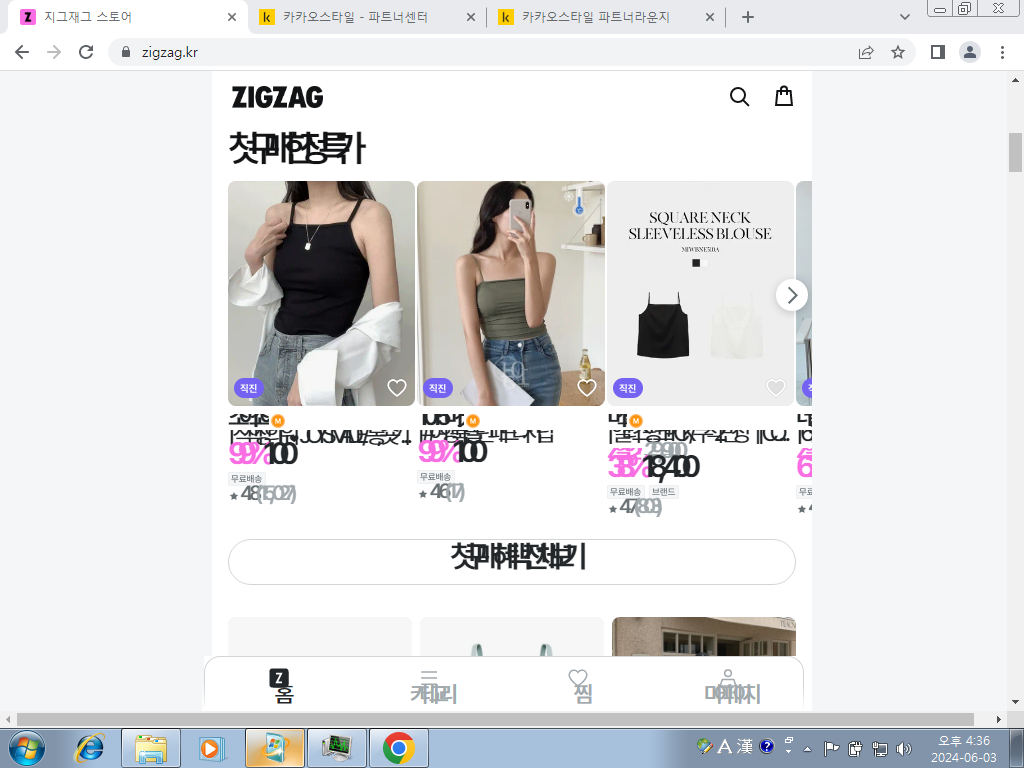Open the Square Neck Sleeveless Blouse image
The width and height of the screenshot is (1024, 768).
(x=700, y=293)
